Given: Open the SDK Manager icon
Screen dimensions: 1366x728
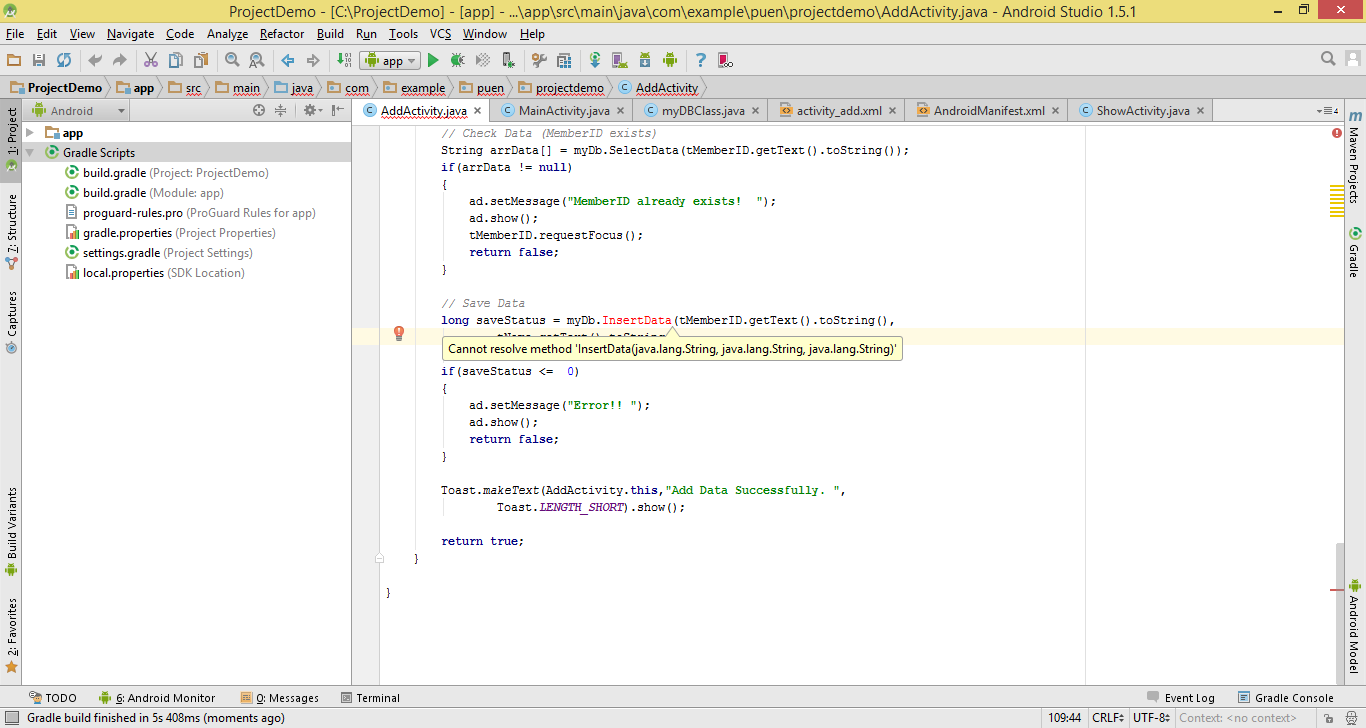Looking at the screenshot, I should [645, 60].
